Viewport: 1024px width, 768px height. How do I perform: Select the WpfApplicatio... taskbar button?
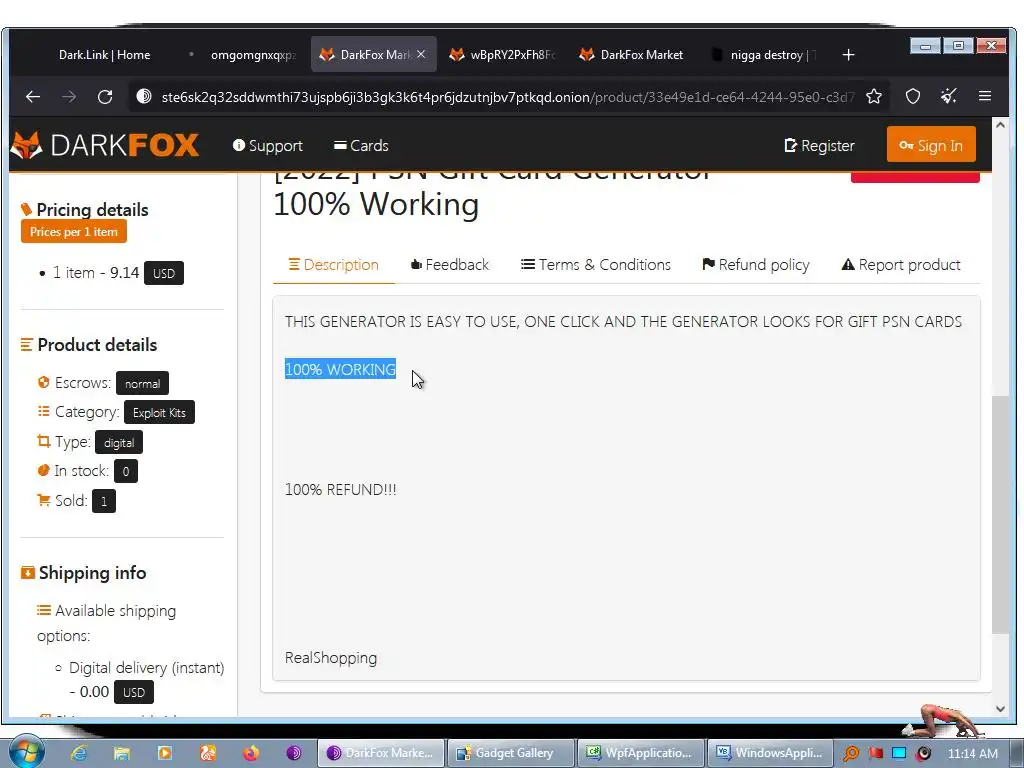point(640,753)
